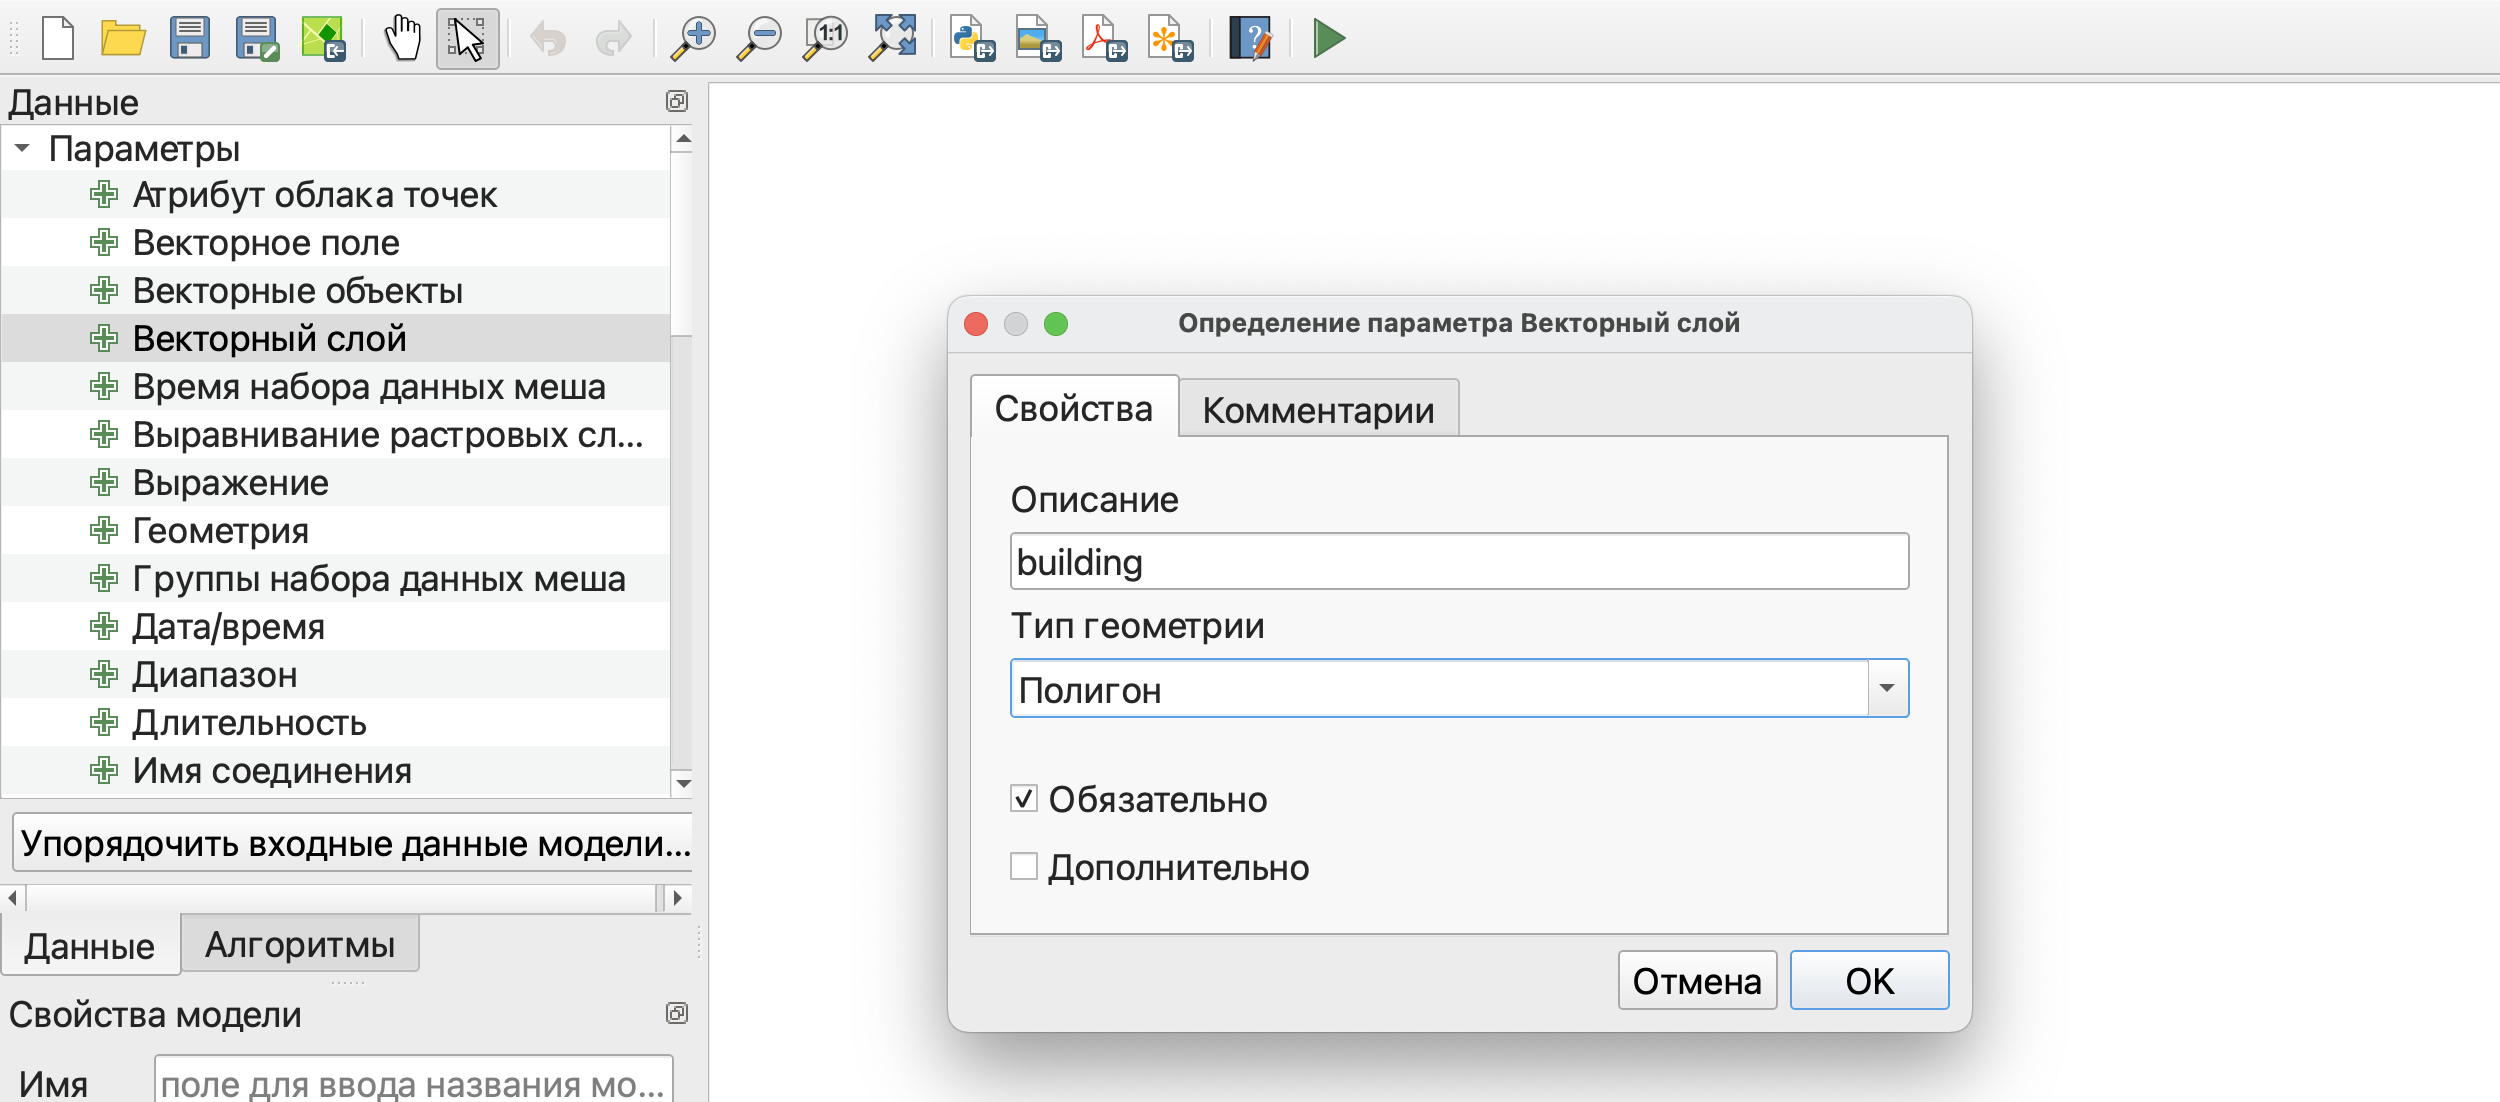The image size is (2500, 1102).
Task: Click the Zoom in magnifier icon
Action: click(692, 39)
